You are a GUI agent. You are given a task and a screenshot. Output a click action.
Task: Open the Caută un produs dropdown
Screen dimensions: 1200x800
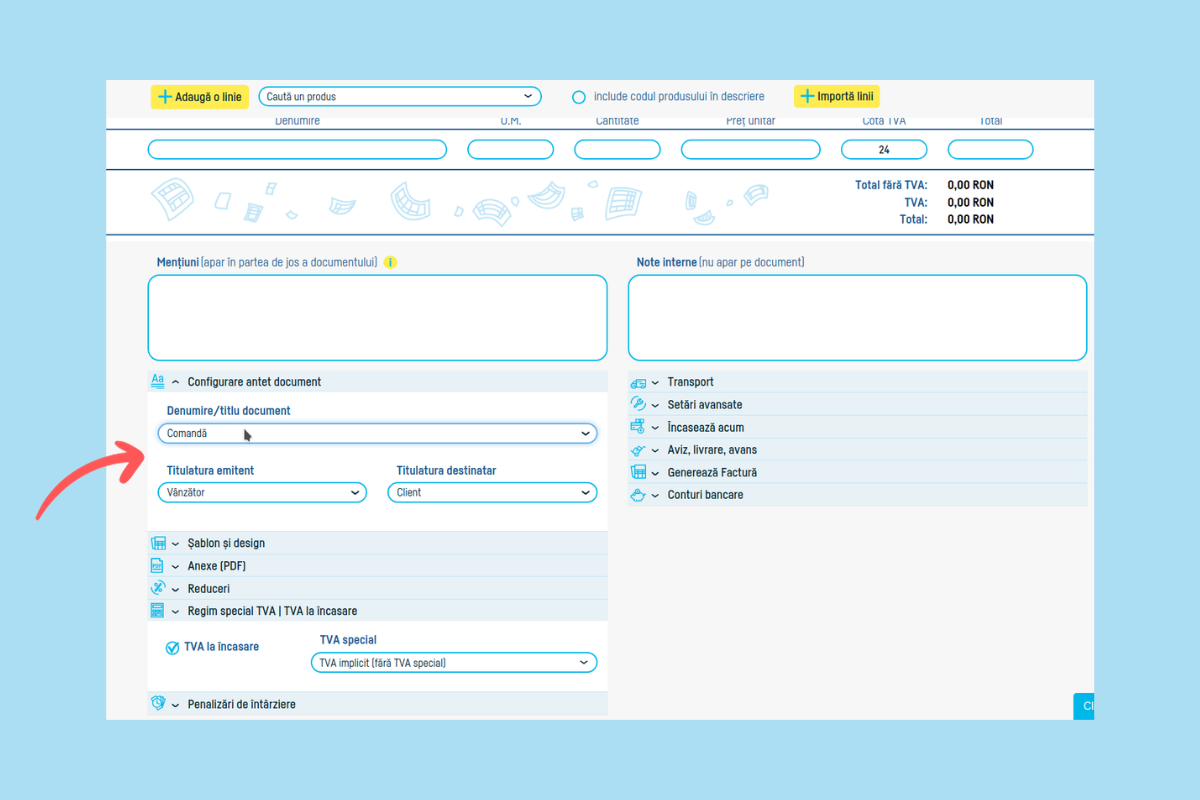click(x=399, y=97)
